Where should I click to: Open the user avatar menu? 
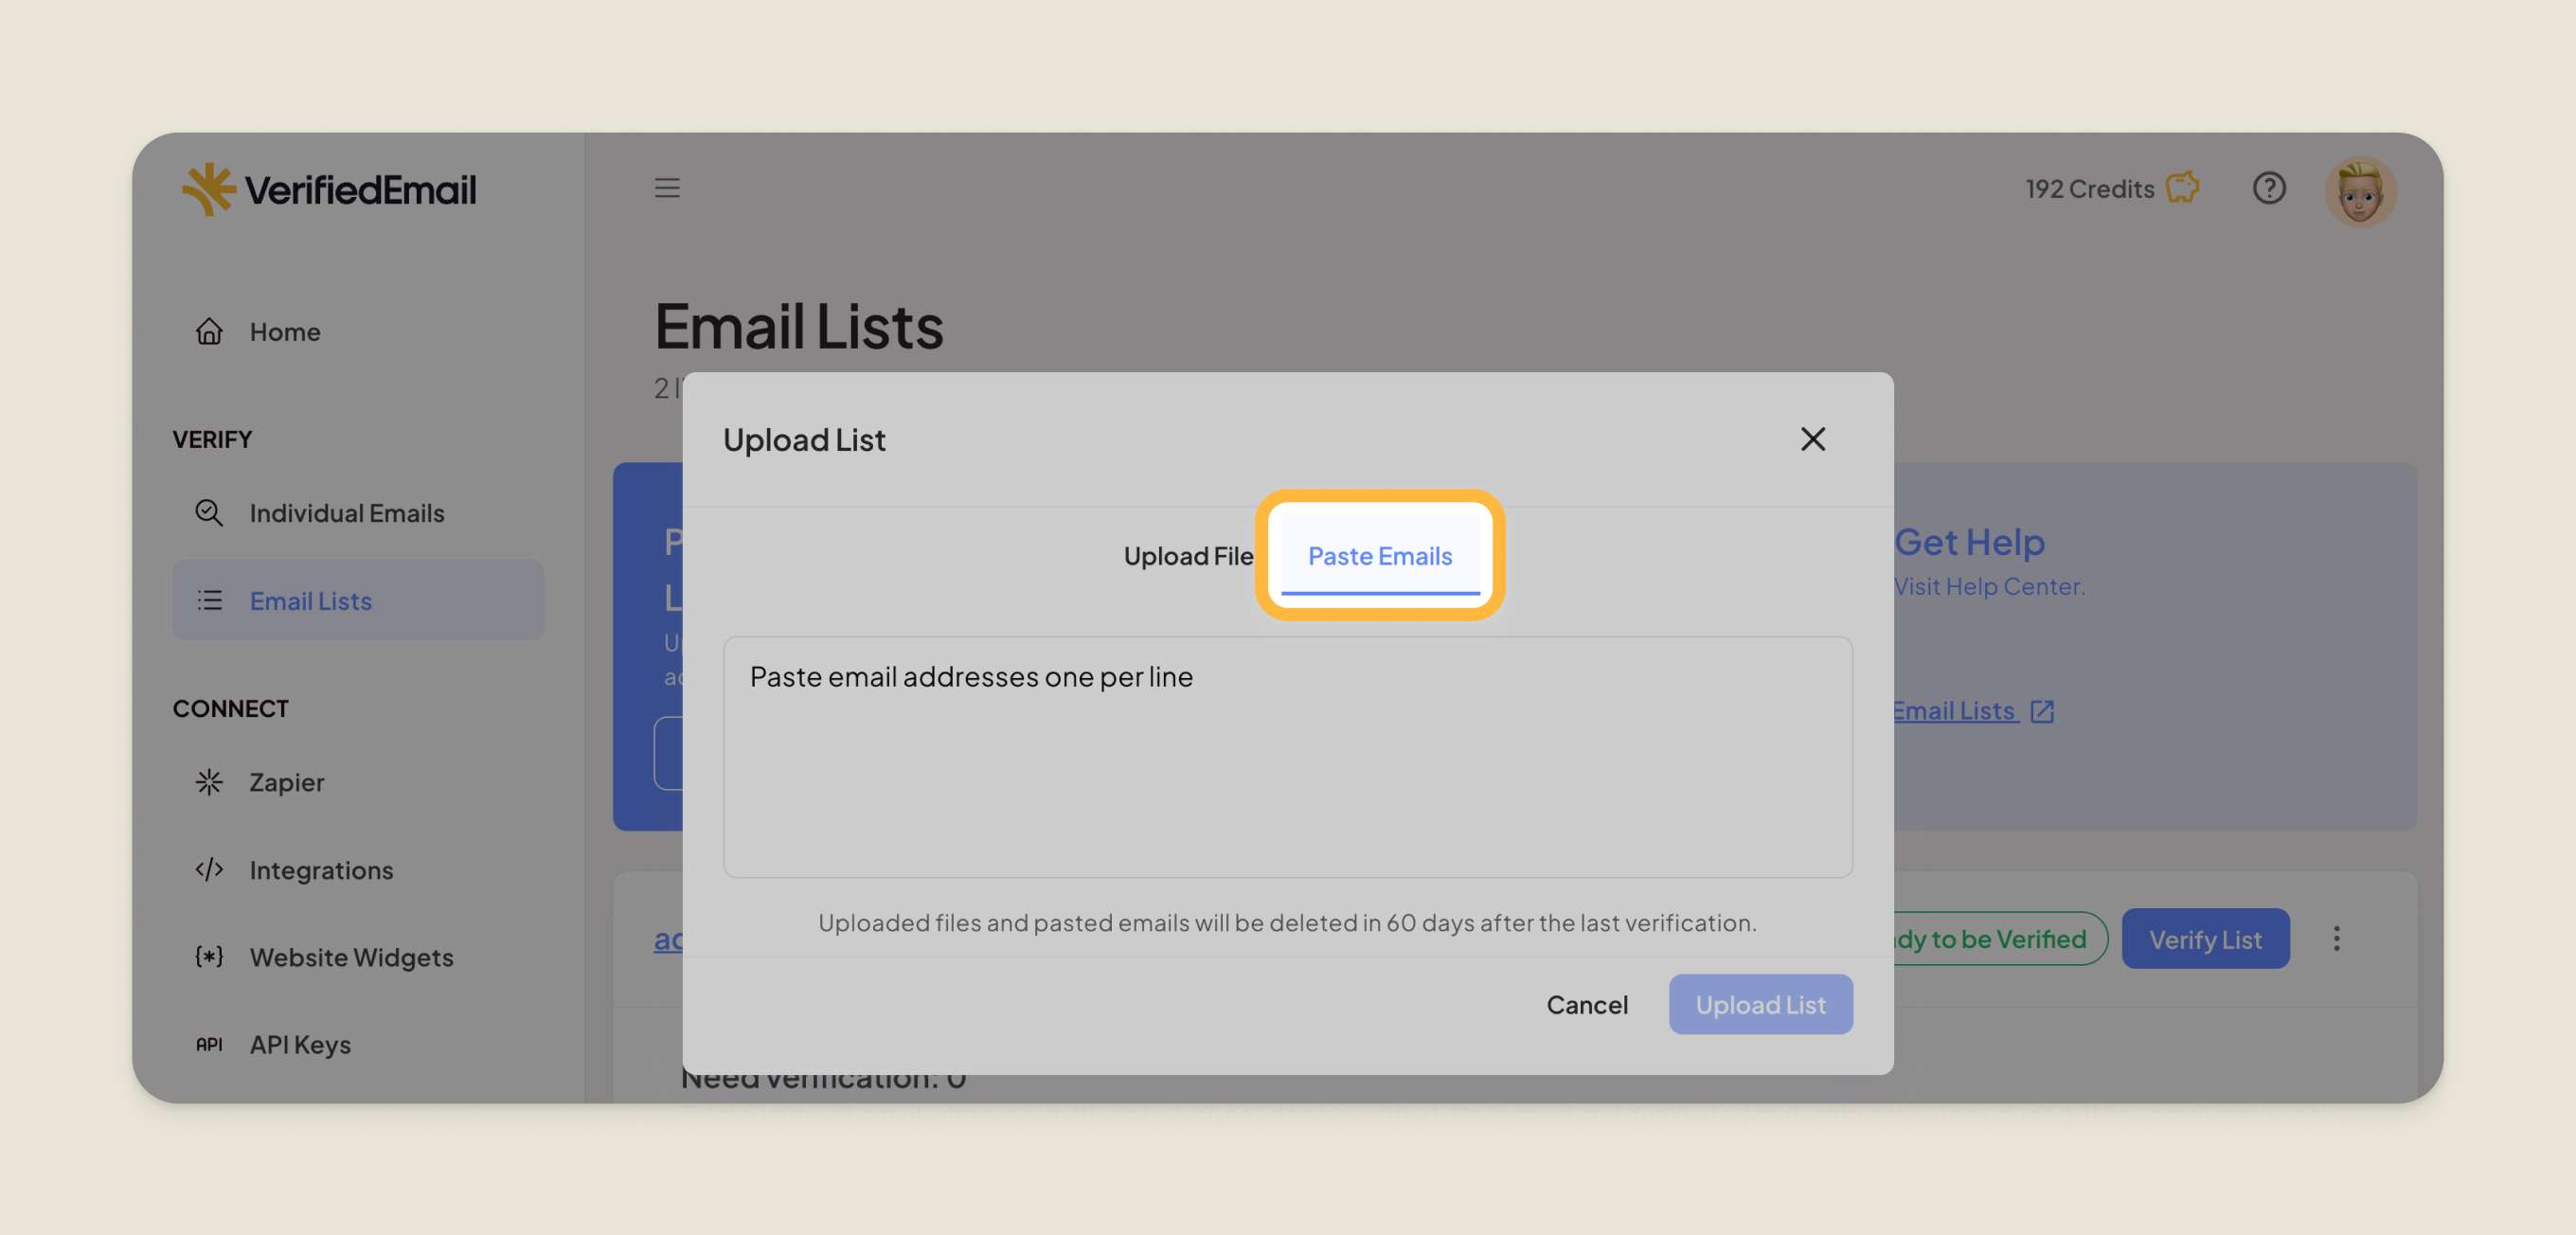(2361, 190)
